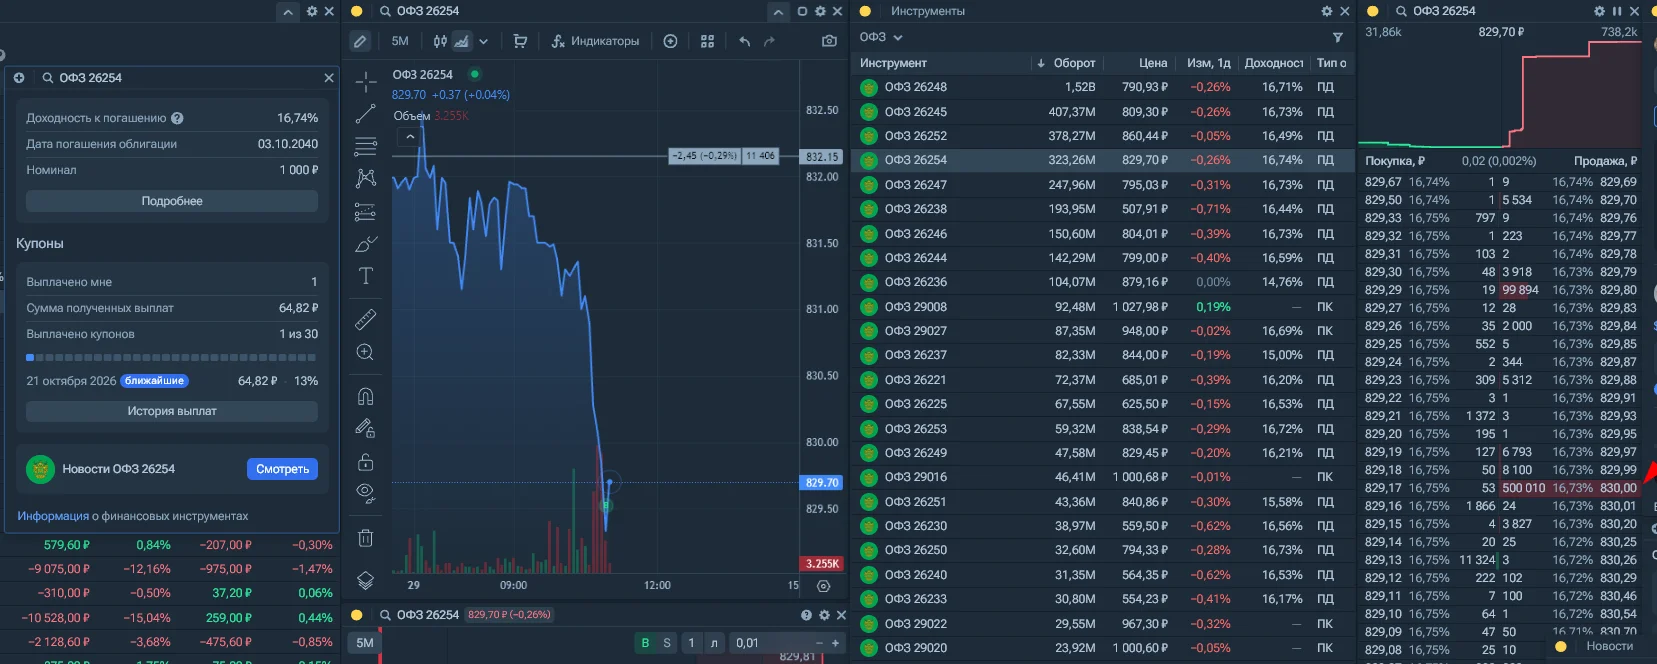Open chart layout grid icon
The width and height of the screenshot is (1657, 664).
pyautogui.click(x=707, y=41)
